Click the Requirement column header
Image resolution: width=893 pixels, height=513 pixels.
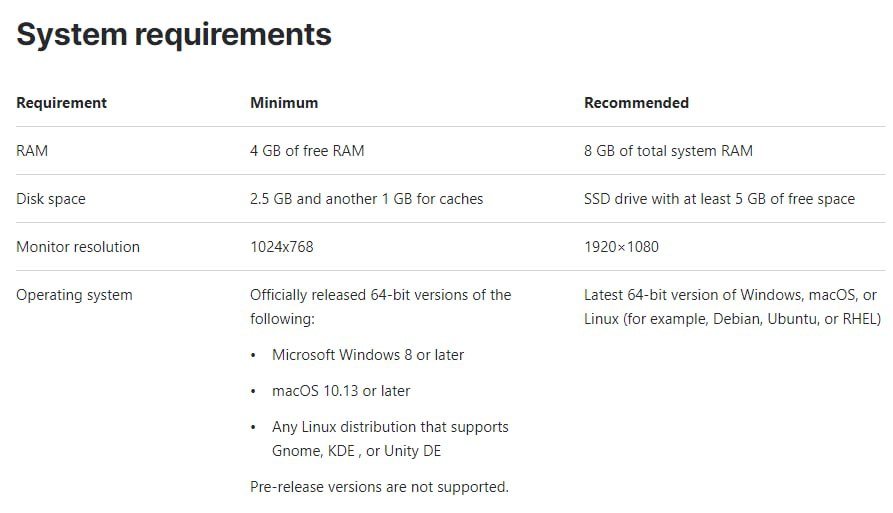pyautogui.click(x=61, y=103)
